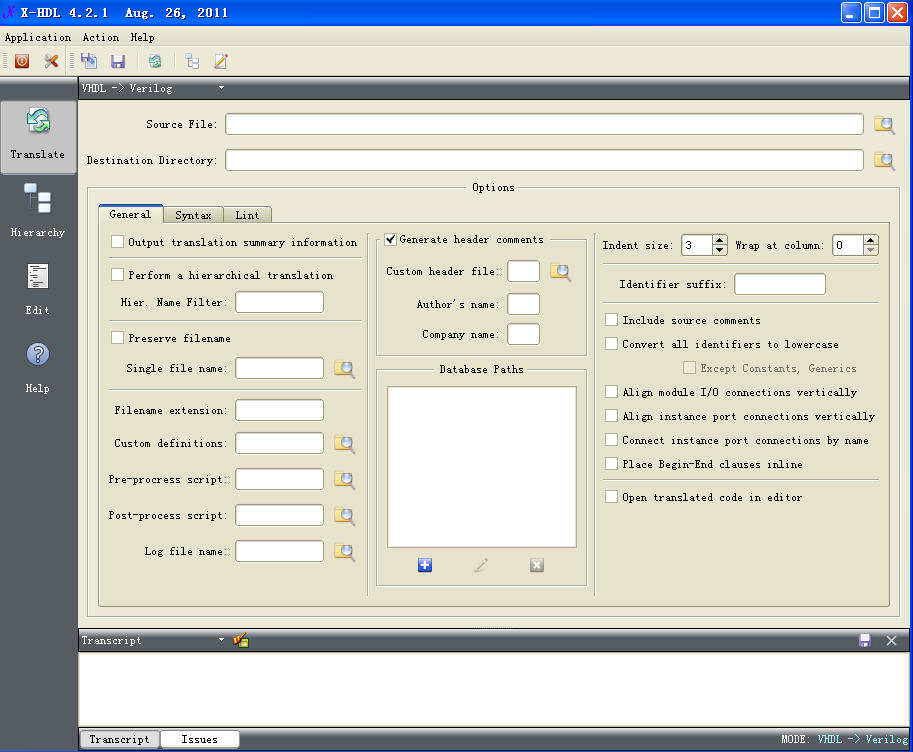The image size is (913, 752).
Task: Enable Generate header comments
Action: (x=390, y=238)
